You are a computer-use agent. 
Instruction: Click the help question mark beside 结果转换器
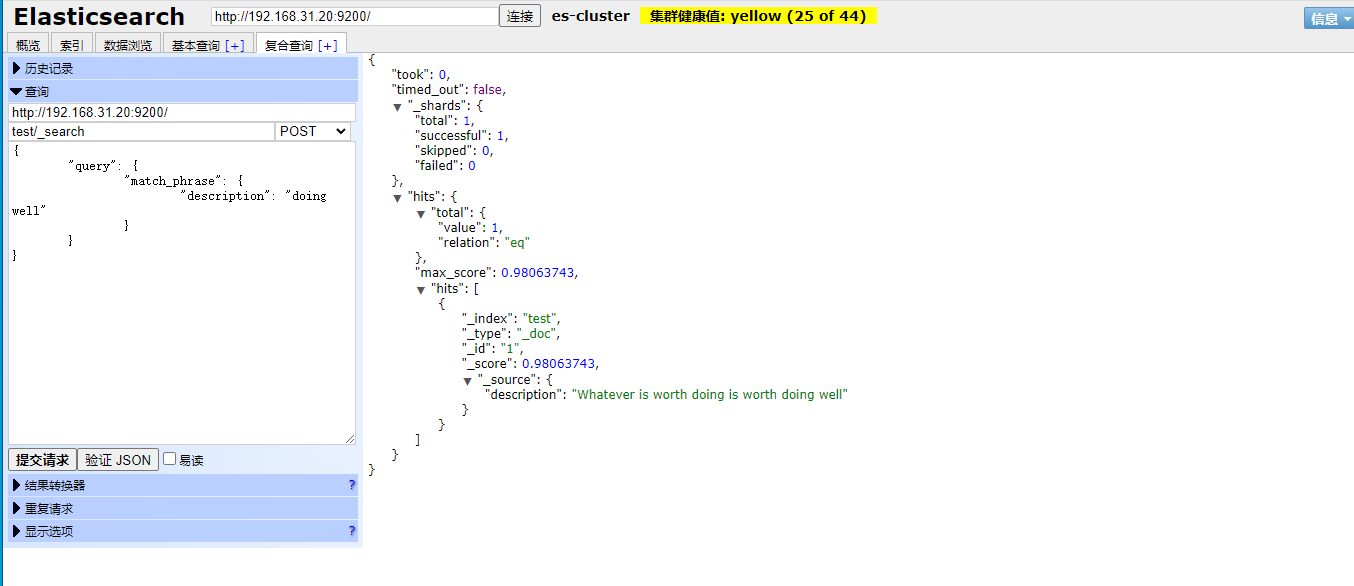point(351,485)
